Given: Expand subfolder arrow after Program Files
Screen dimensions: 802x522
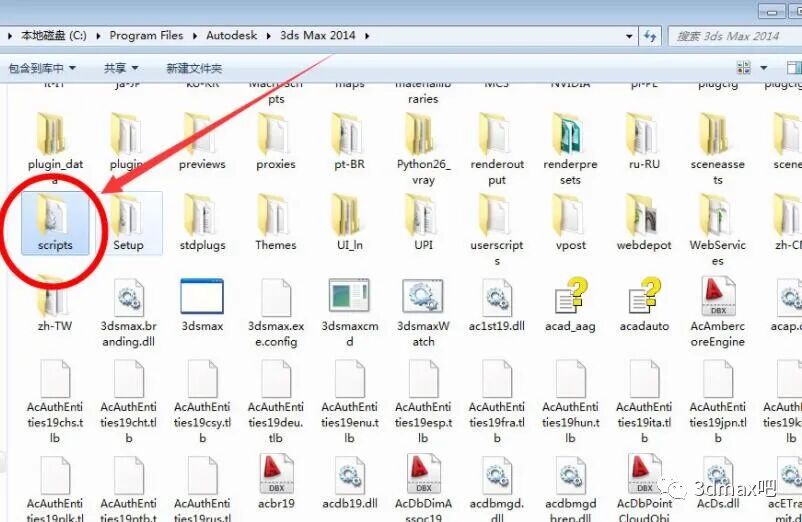Looking at the screenshot, I should pyautogui.click(x=195, y=36).
